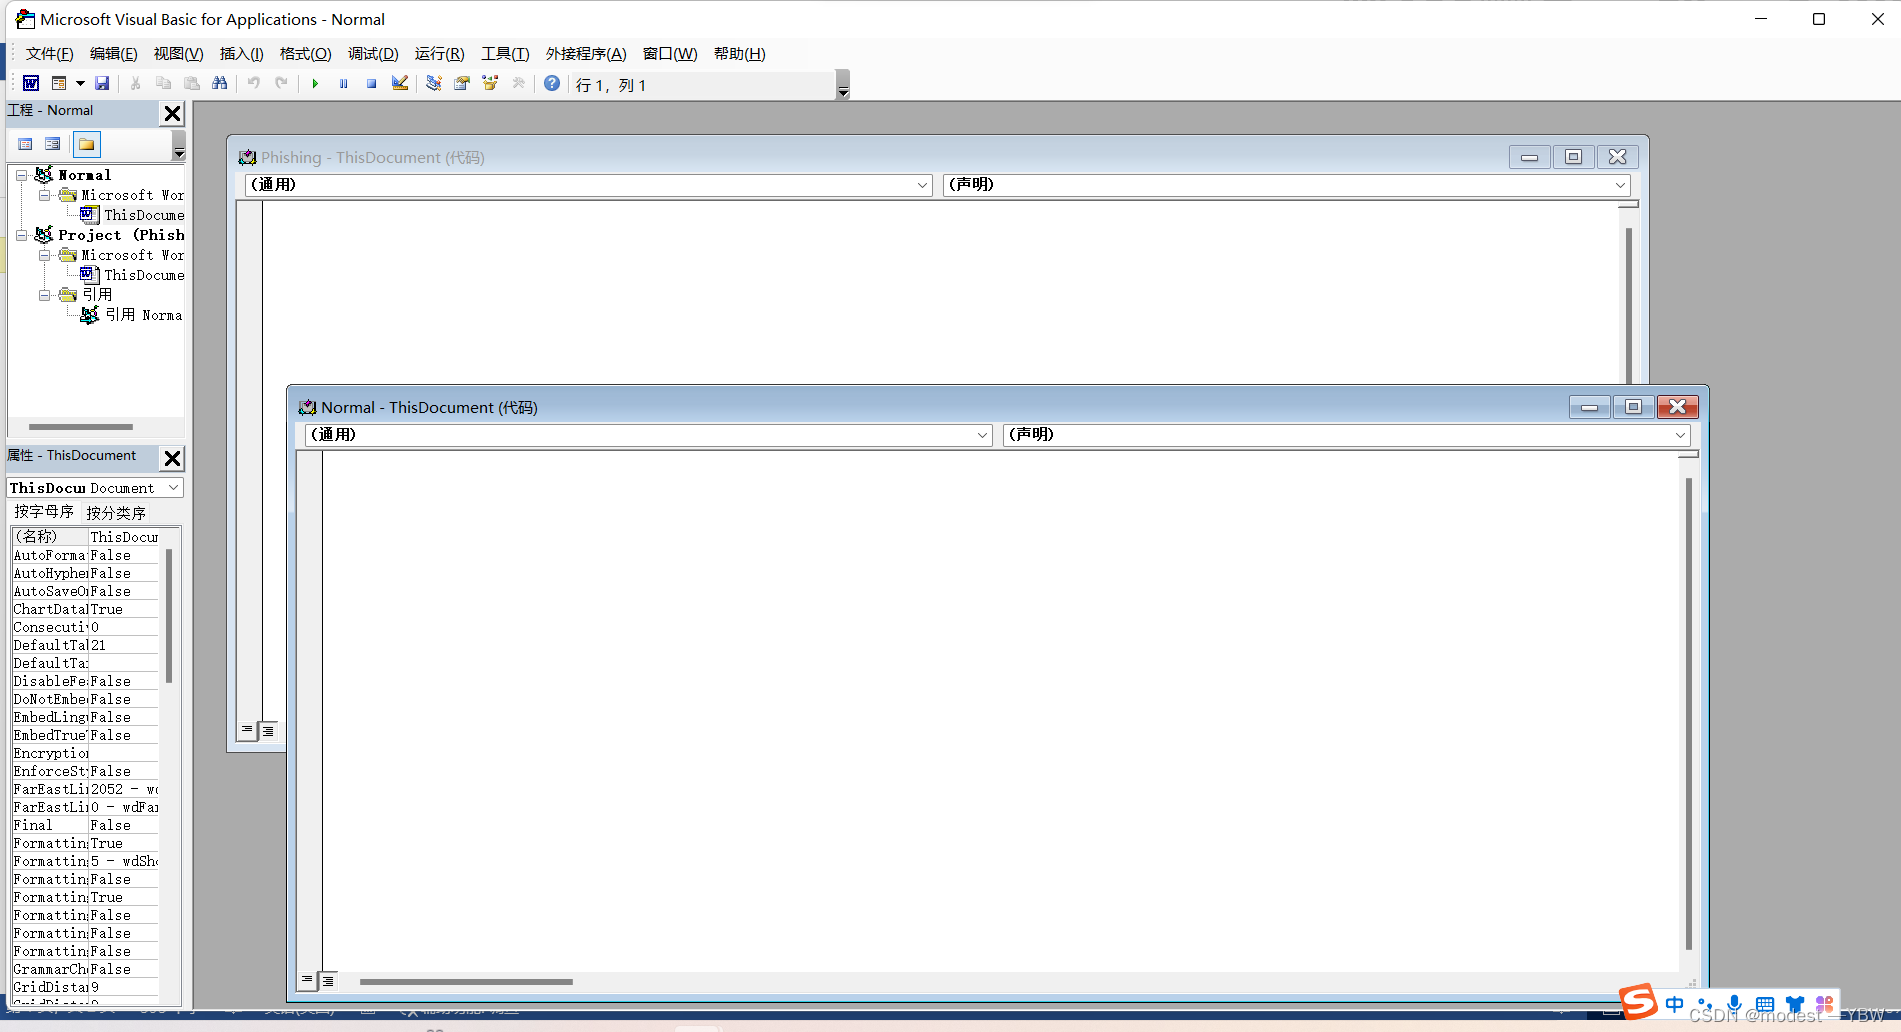Switch to 按字母序 tab
The height and width of the screenshot is (1032, 1901).
[44, 512]
